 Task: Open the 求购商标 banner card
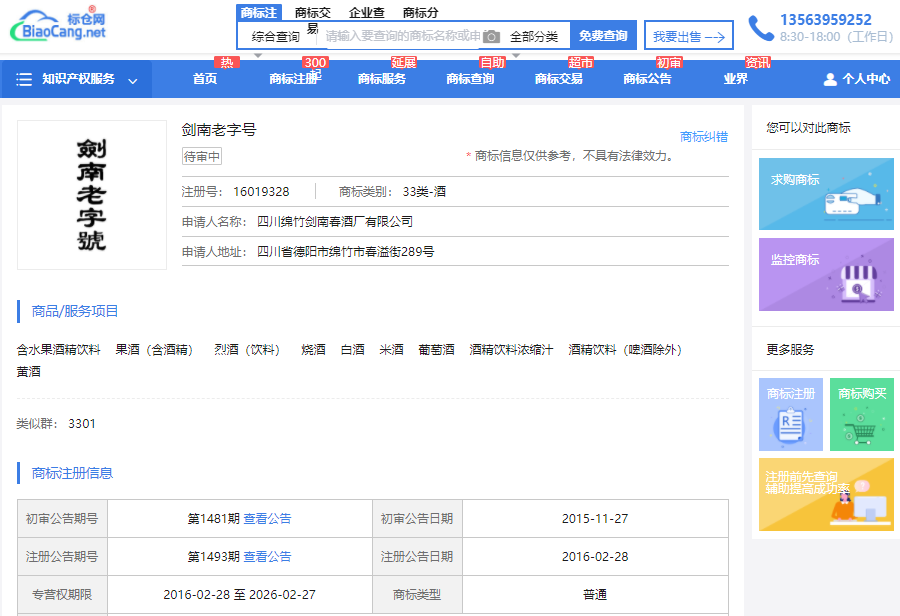click(x=826, y=194)
